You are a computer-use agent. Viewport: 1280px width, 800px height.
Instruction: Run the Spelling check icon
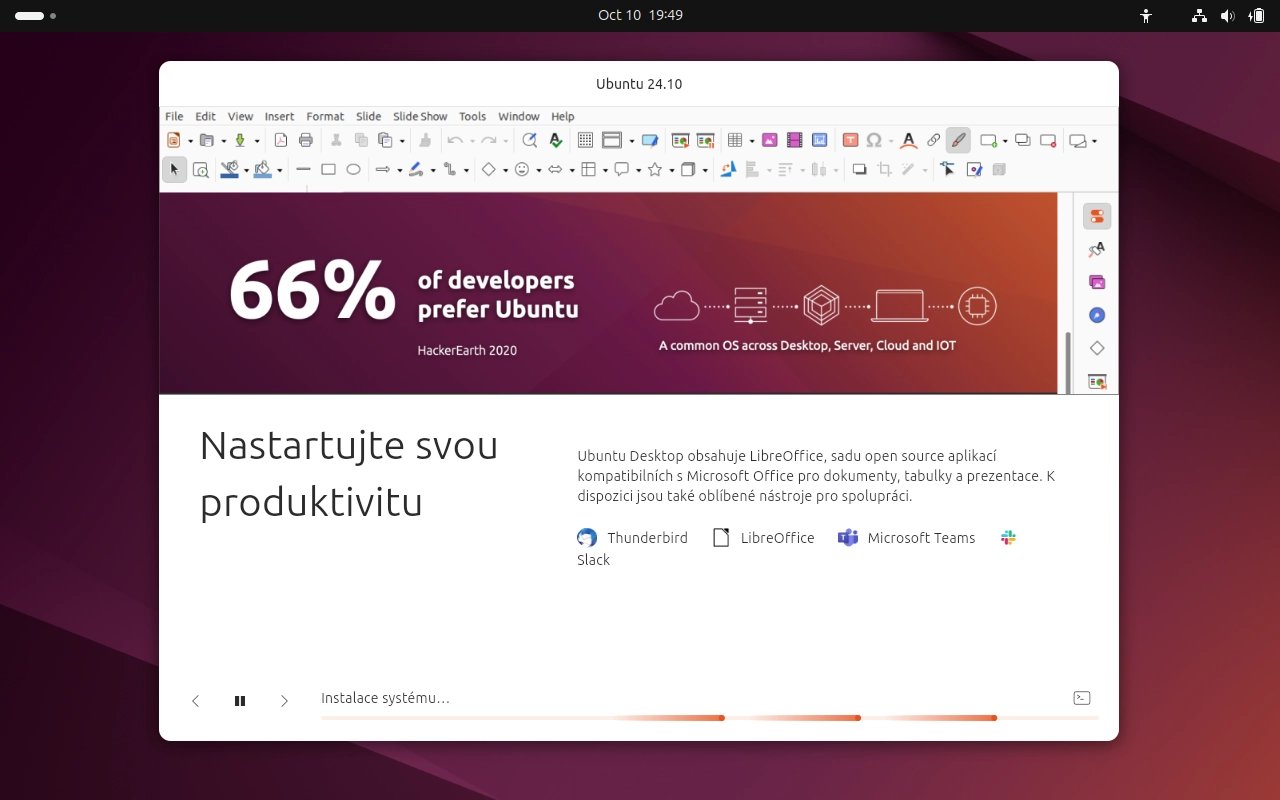[x=556, y=140]
